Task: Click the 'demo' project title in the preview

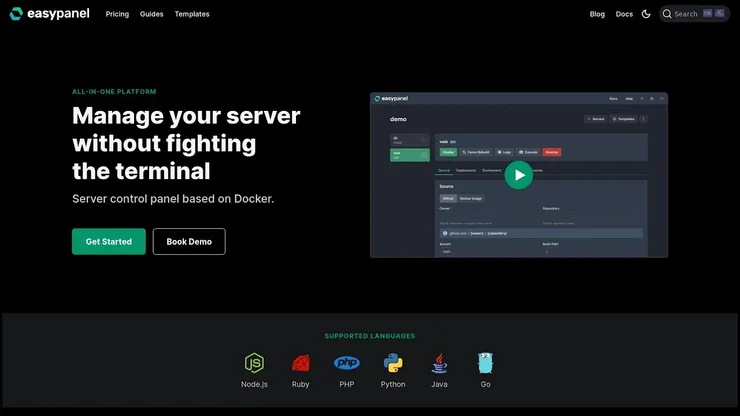Action: coord(398,119)
